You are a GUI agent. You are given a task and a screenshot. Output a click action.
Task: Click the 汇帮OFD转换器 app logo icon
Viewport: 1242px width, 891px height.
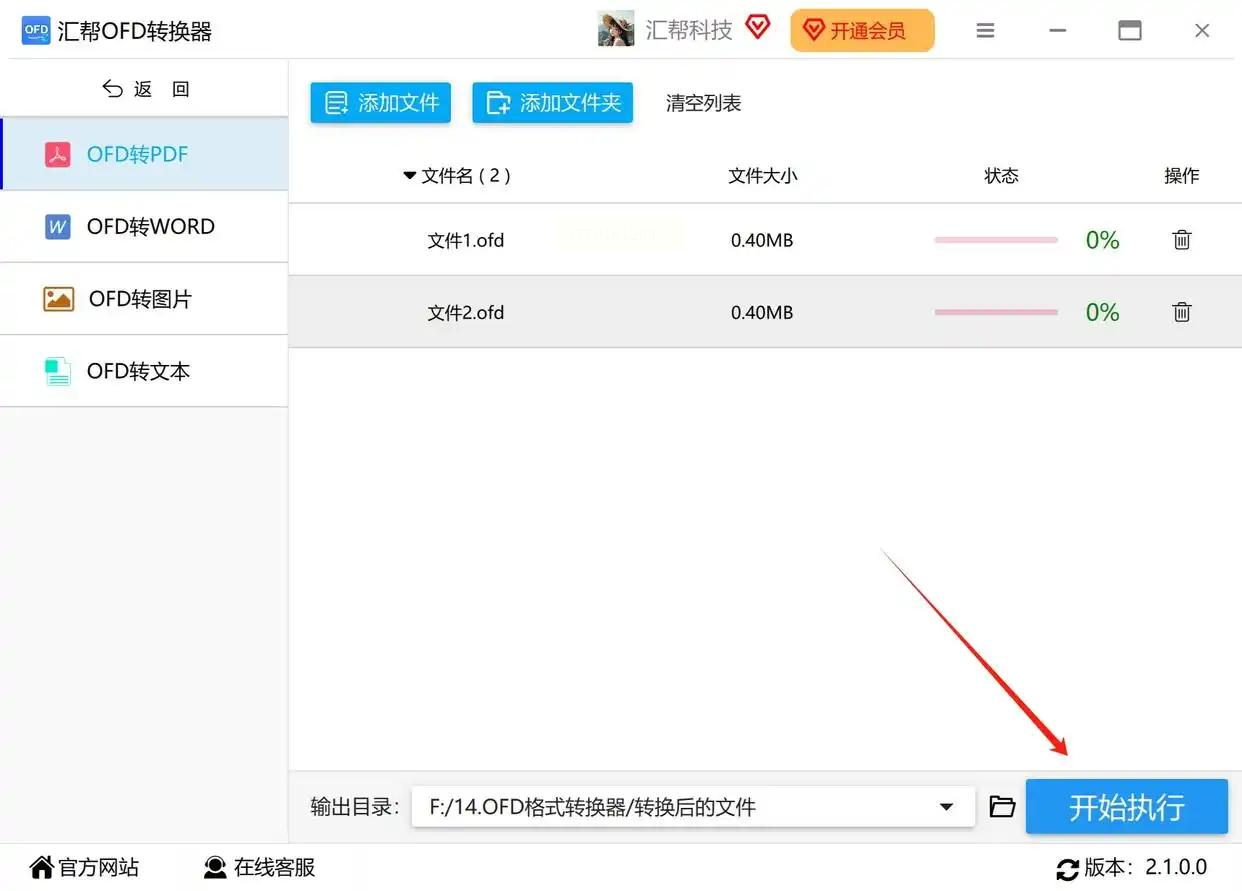click(35, 31)
